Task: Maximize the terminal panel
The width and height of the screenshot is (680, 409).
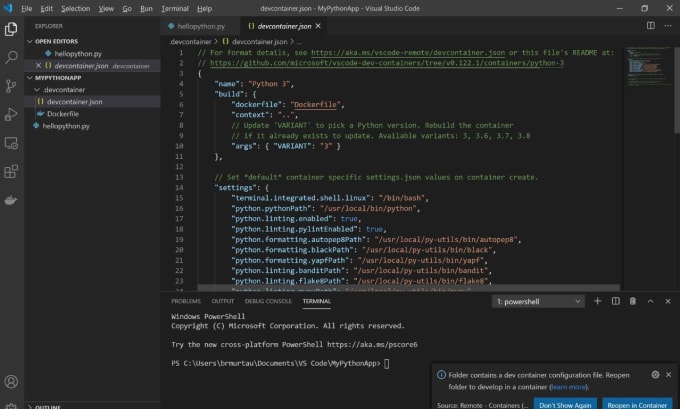Action: 651,301
